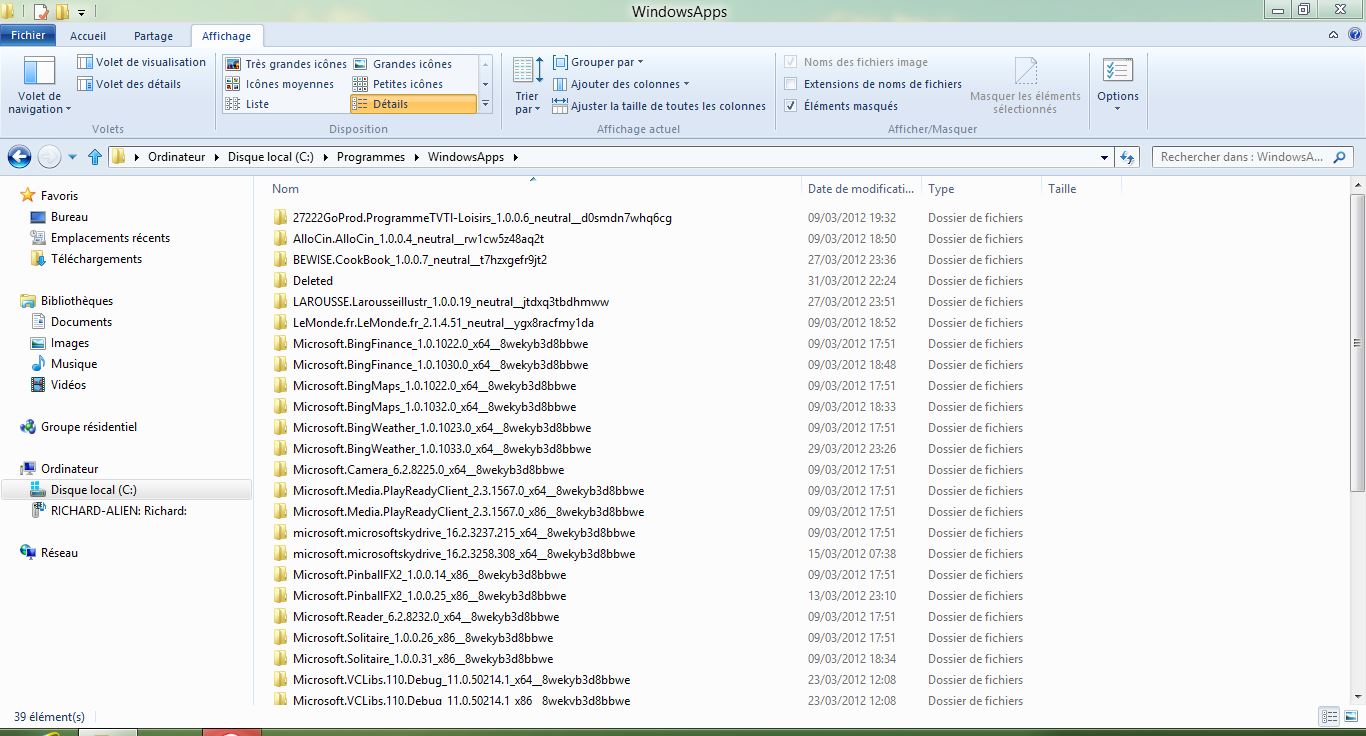Click Masquer les éléments sélectionnés

pyautogui.click(x=1025, y=86)
